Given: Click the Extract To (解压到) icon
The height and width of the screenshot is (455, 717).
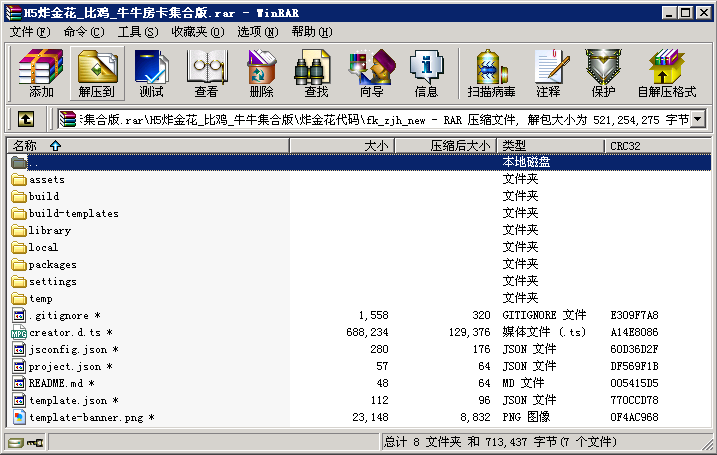Looking at the screenshot, I should coord(96,73).
